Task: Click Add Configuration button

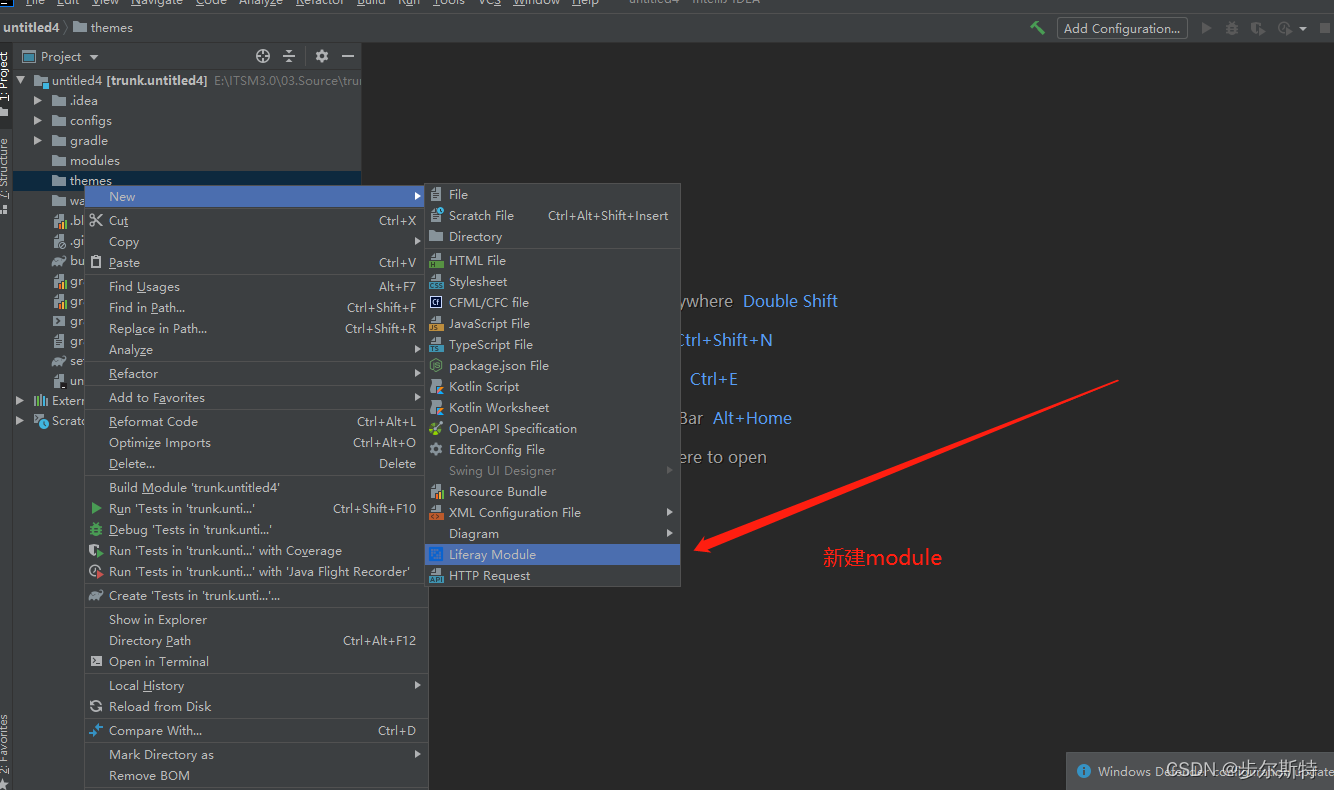Action: pyautogui.click(x=1122, y=28)
